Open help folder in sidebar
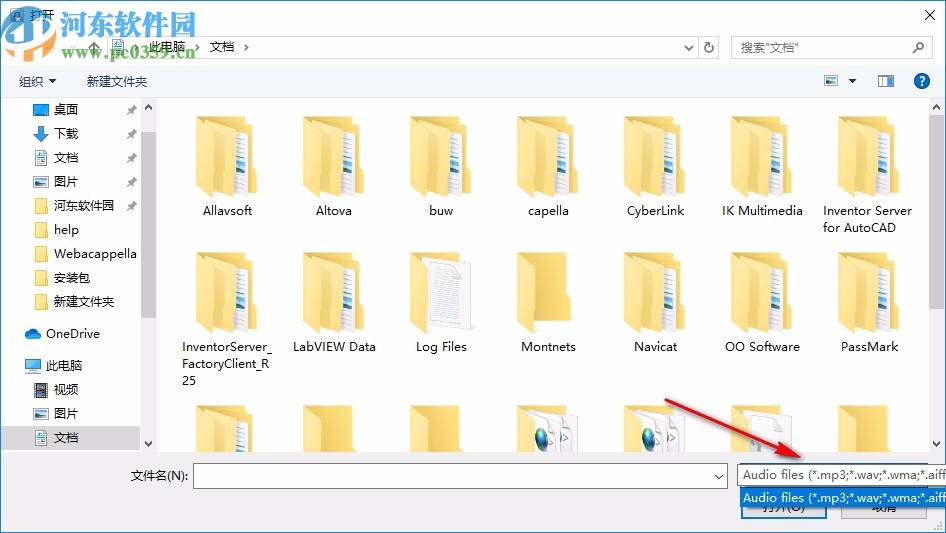The width and height of the screenshot is (946, 533). [x=66, y=230]
